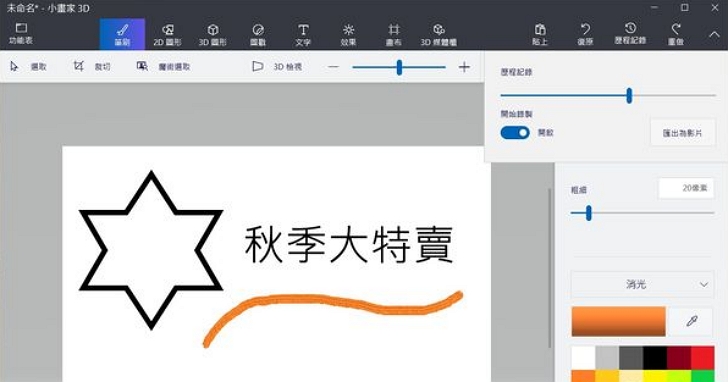728x382 pixels.
Task: Switch to the 2D 圖形 tab
Action: coord(167,34)
